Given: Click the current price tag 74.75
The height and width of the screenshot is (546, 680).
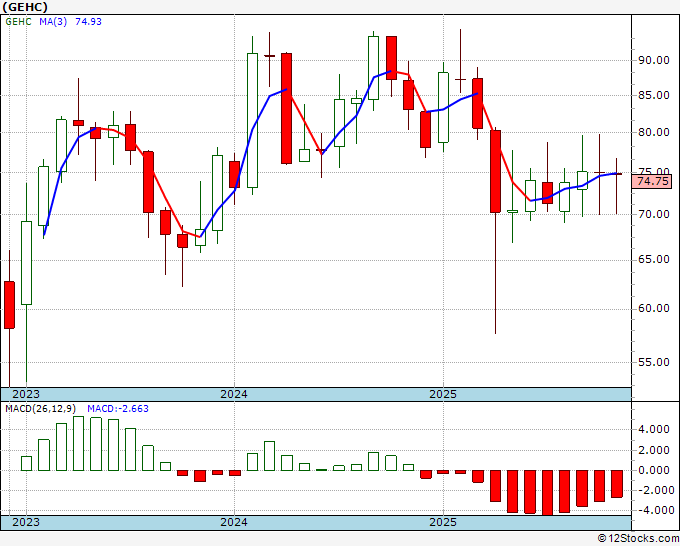Looking at the screenshot, I should click(652, 181).
